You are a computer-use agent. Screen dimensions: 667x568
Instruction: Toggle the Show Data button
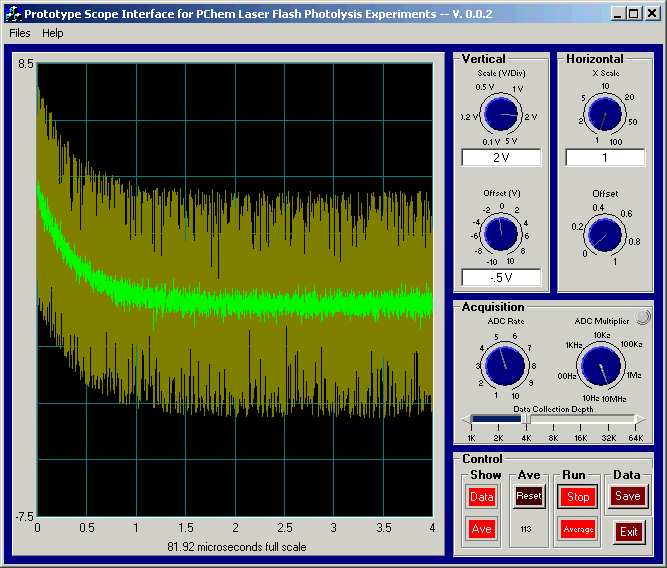[x=482, y=497]
